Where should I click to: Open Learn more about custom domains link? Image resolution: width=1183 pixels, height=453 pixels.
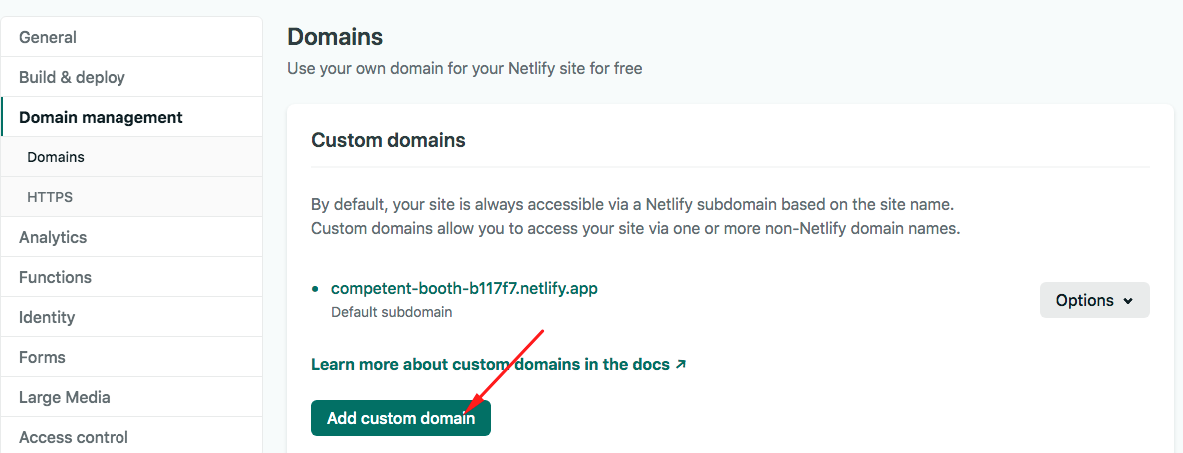coord(490,365)
